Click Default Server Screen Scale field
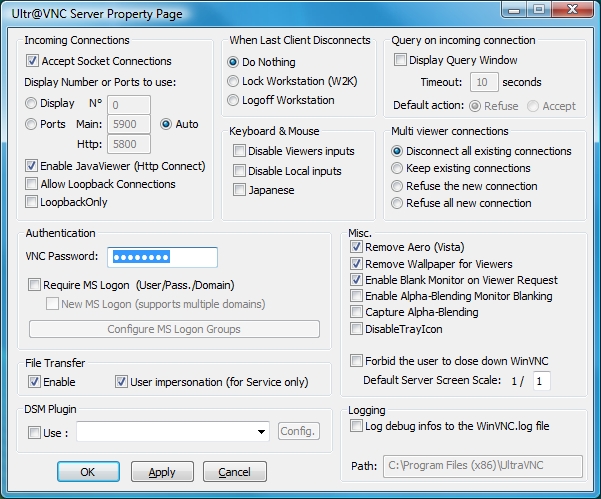The width and height of the screenshot is (601, 499). point(541,381)
